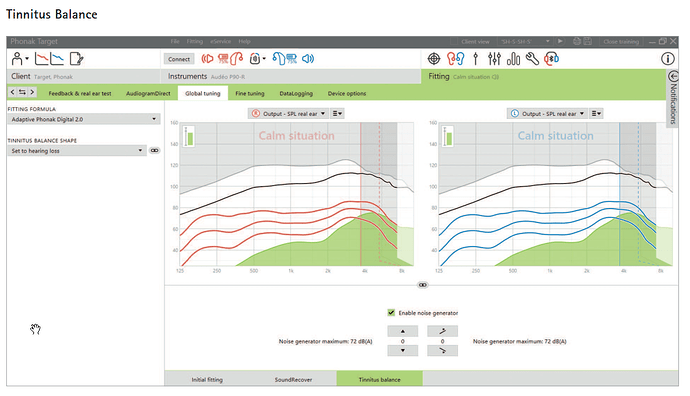Click the info circle icon

pos(668,59)
